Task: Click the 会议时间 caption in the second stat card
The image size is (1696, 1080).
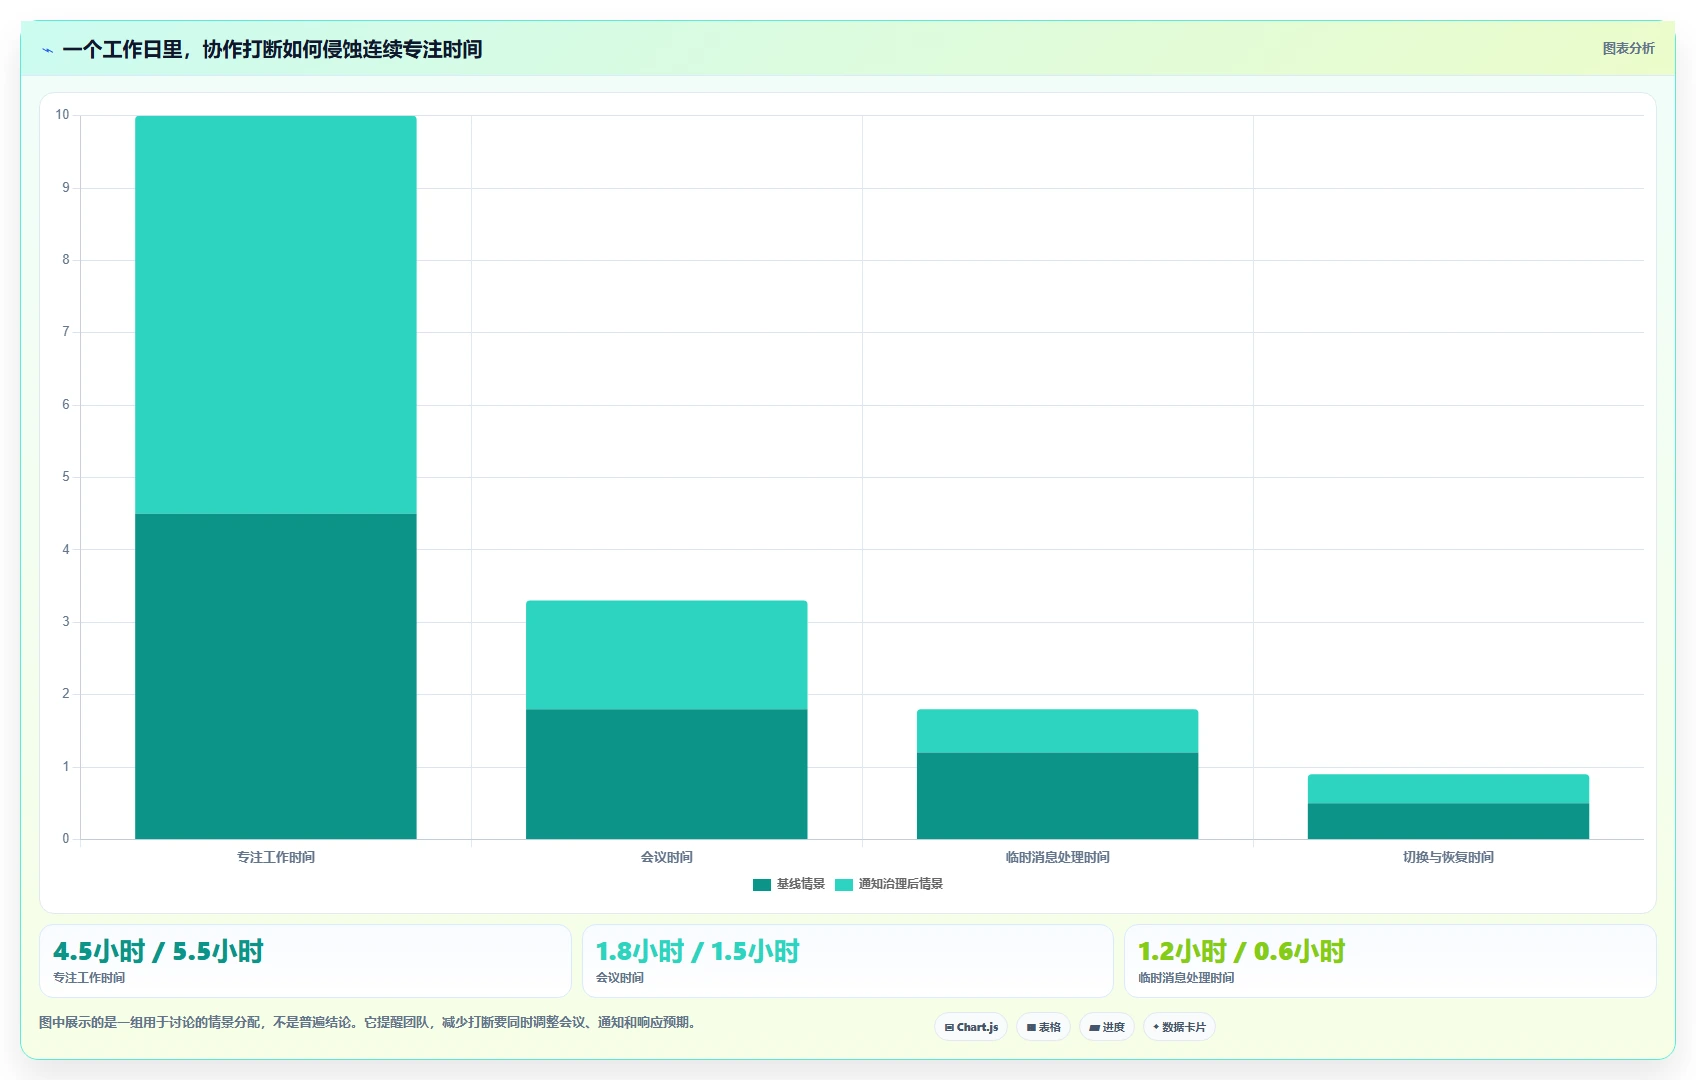Action: 620,978
